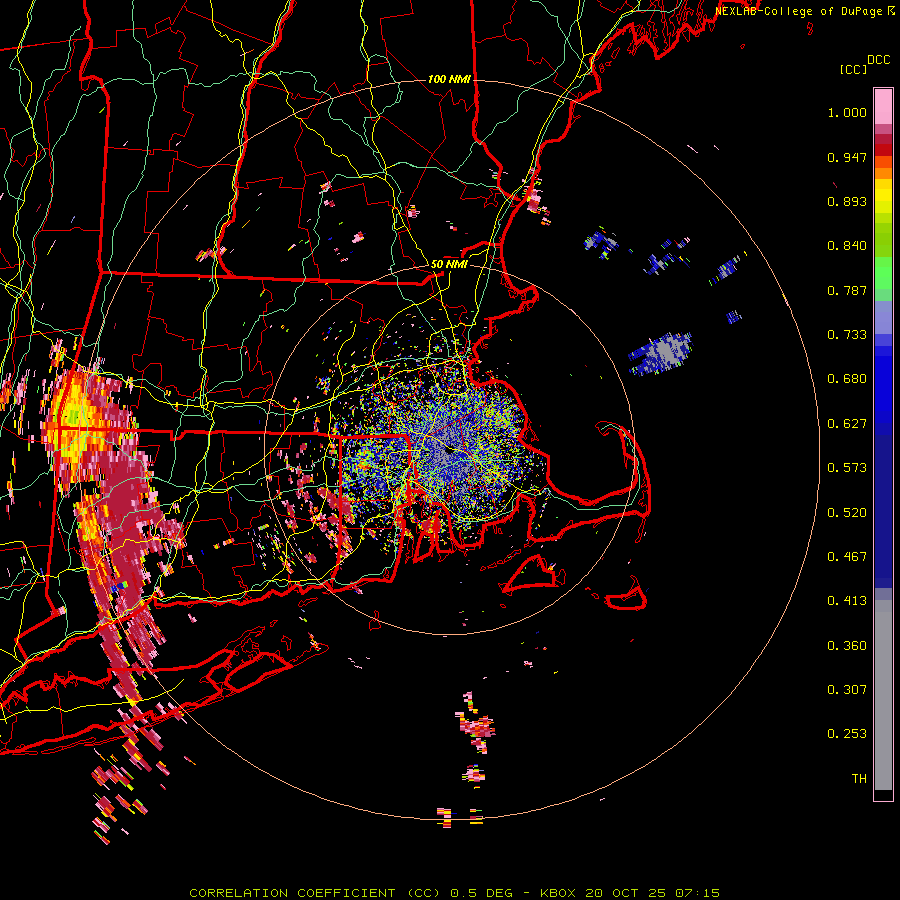Screen dimensions: 900x900
Task: Click the pink echo cluster south of the 50 NMI ring
Action: click(x=476, y=722)
